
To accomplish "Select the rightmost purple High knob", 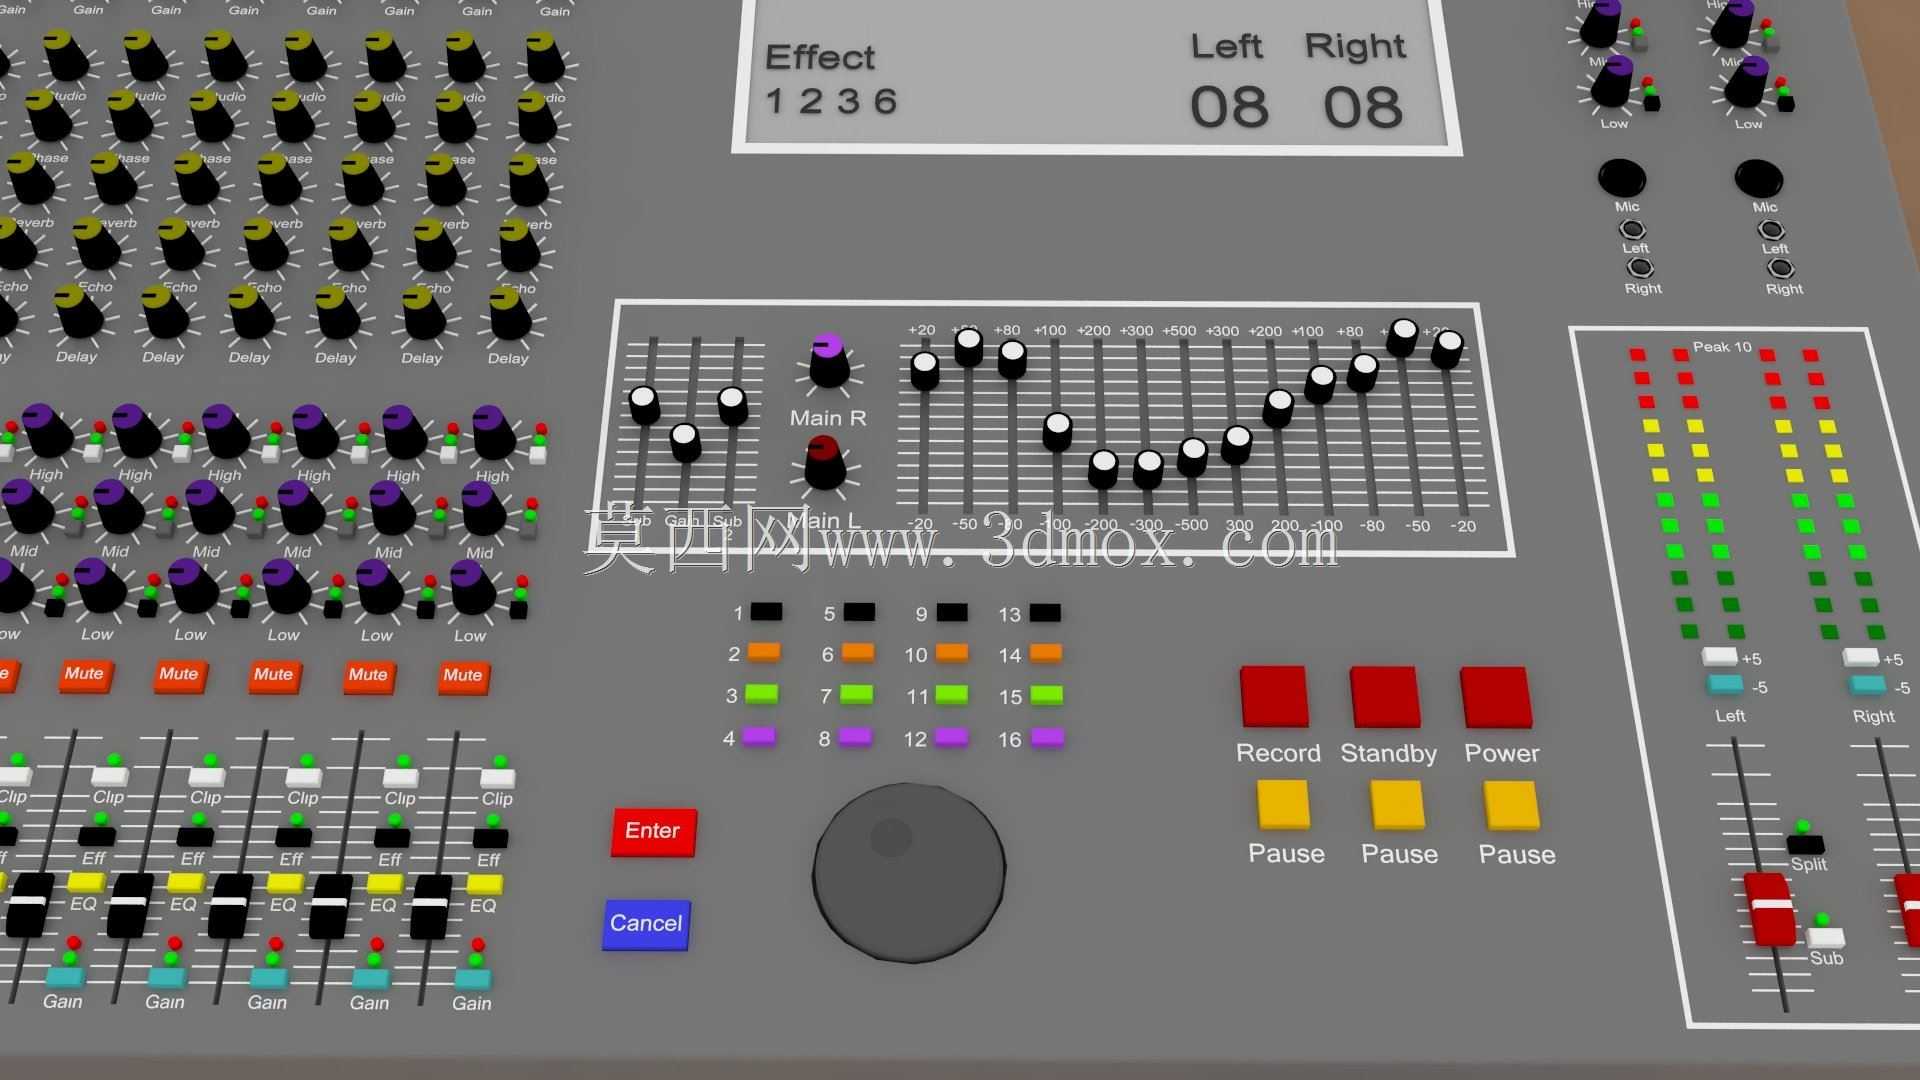I will [494, 433].
